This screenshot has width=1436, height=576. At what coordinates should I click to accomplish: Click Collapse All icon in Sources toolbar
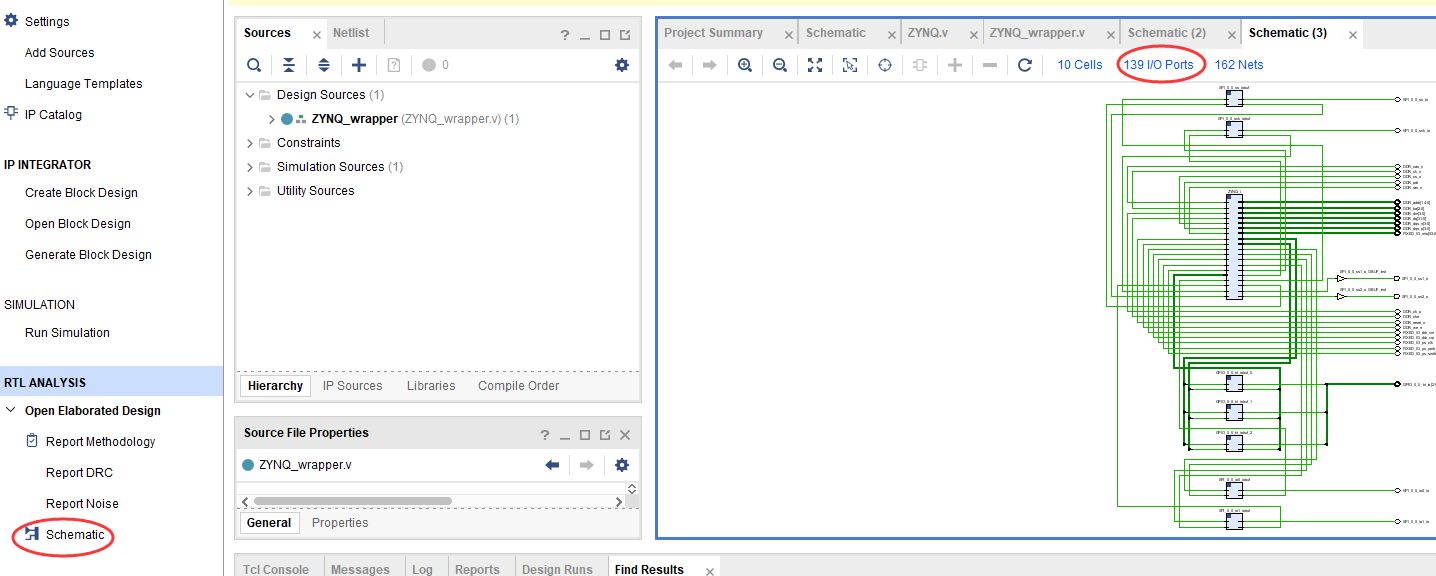288,65
